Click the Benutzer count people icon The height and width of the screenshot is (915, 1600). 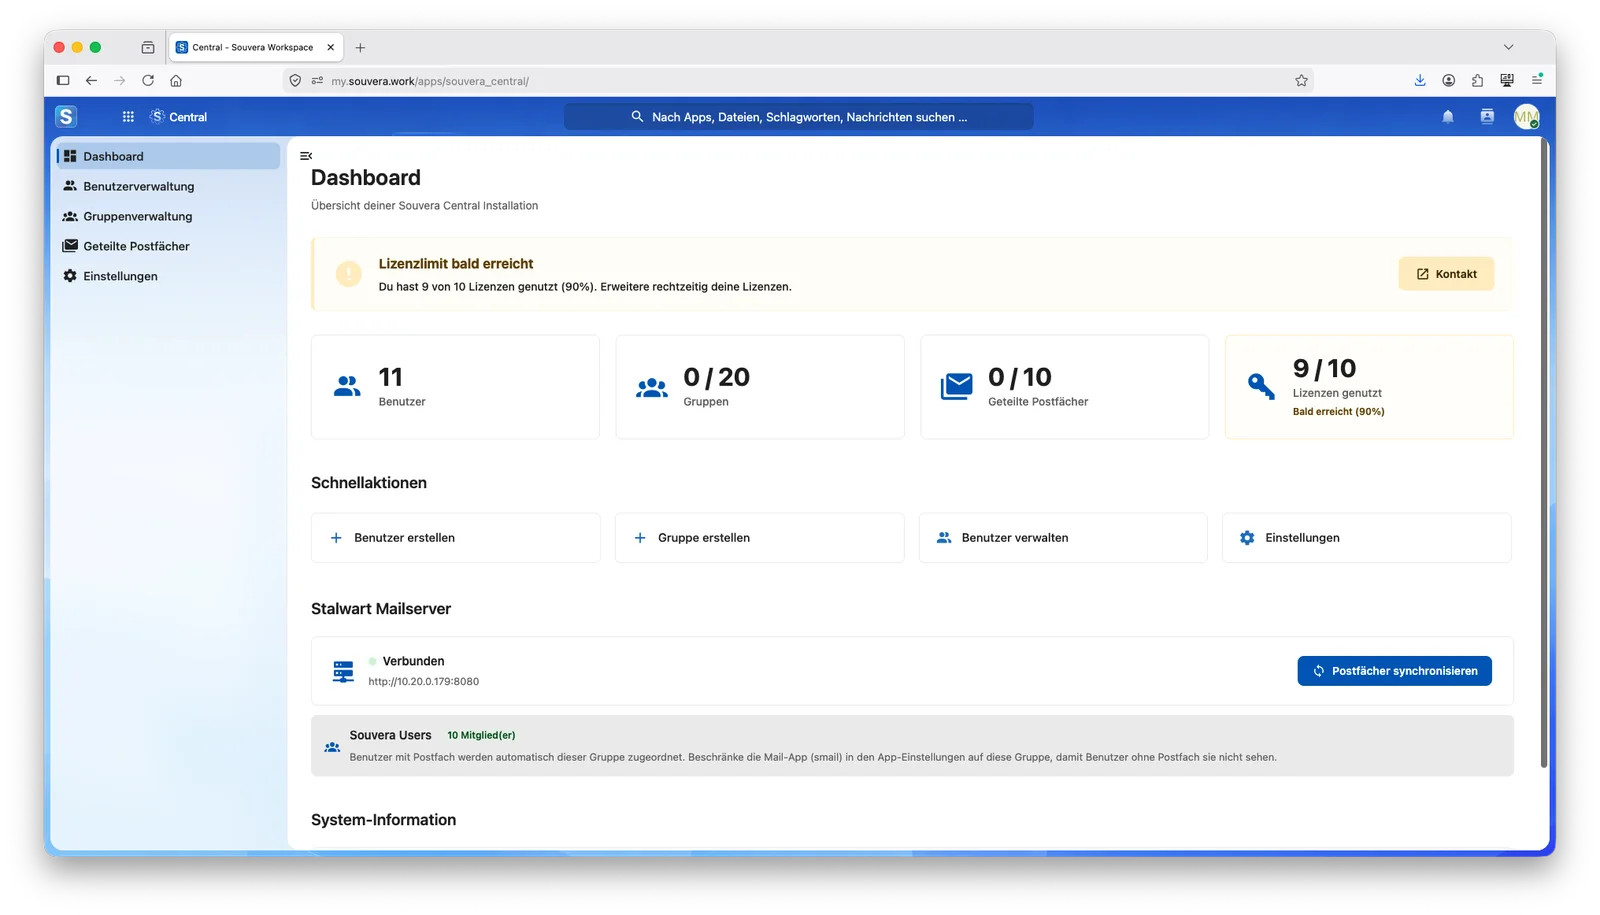(347, 387)
